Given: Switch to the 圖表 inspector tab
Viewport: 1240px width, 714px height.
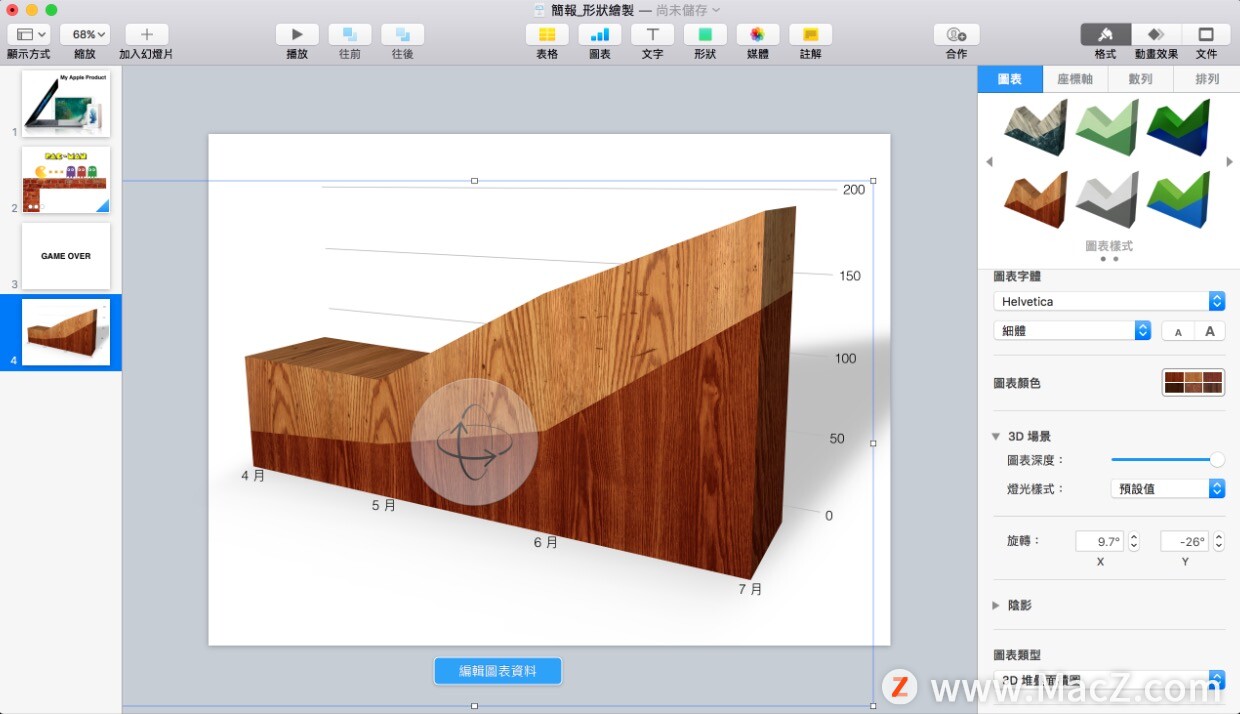Looking at the screenshot, I should click(x=1011, y=79).
